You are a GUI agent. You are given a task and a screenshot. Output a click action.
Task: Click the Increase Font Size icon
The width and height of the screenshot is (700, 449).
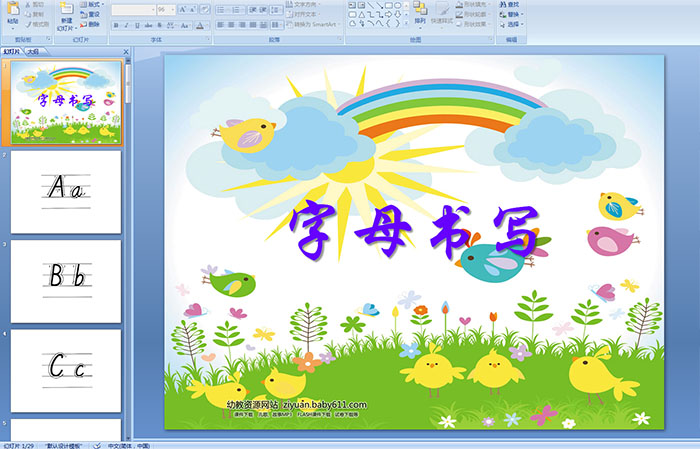click(181, 9)
